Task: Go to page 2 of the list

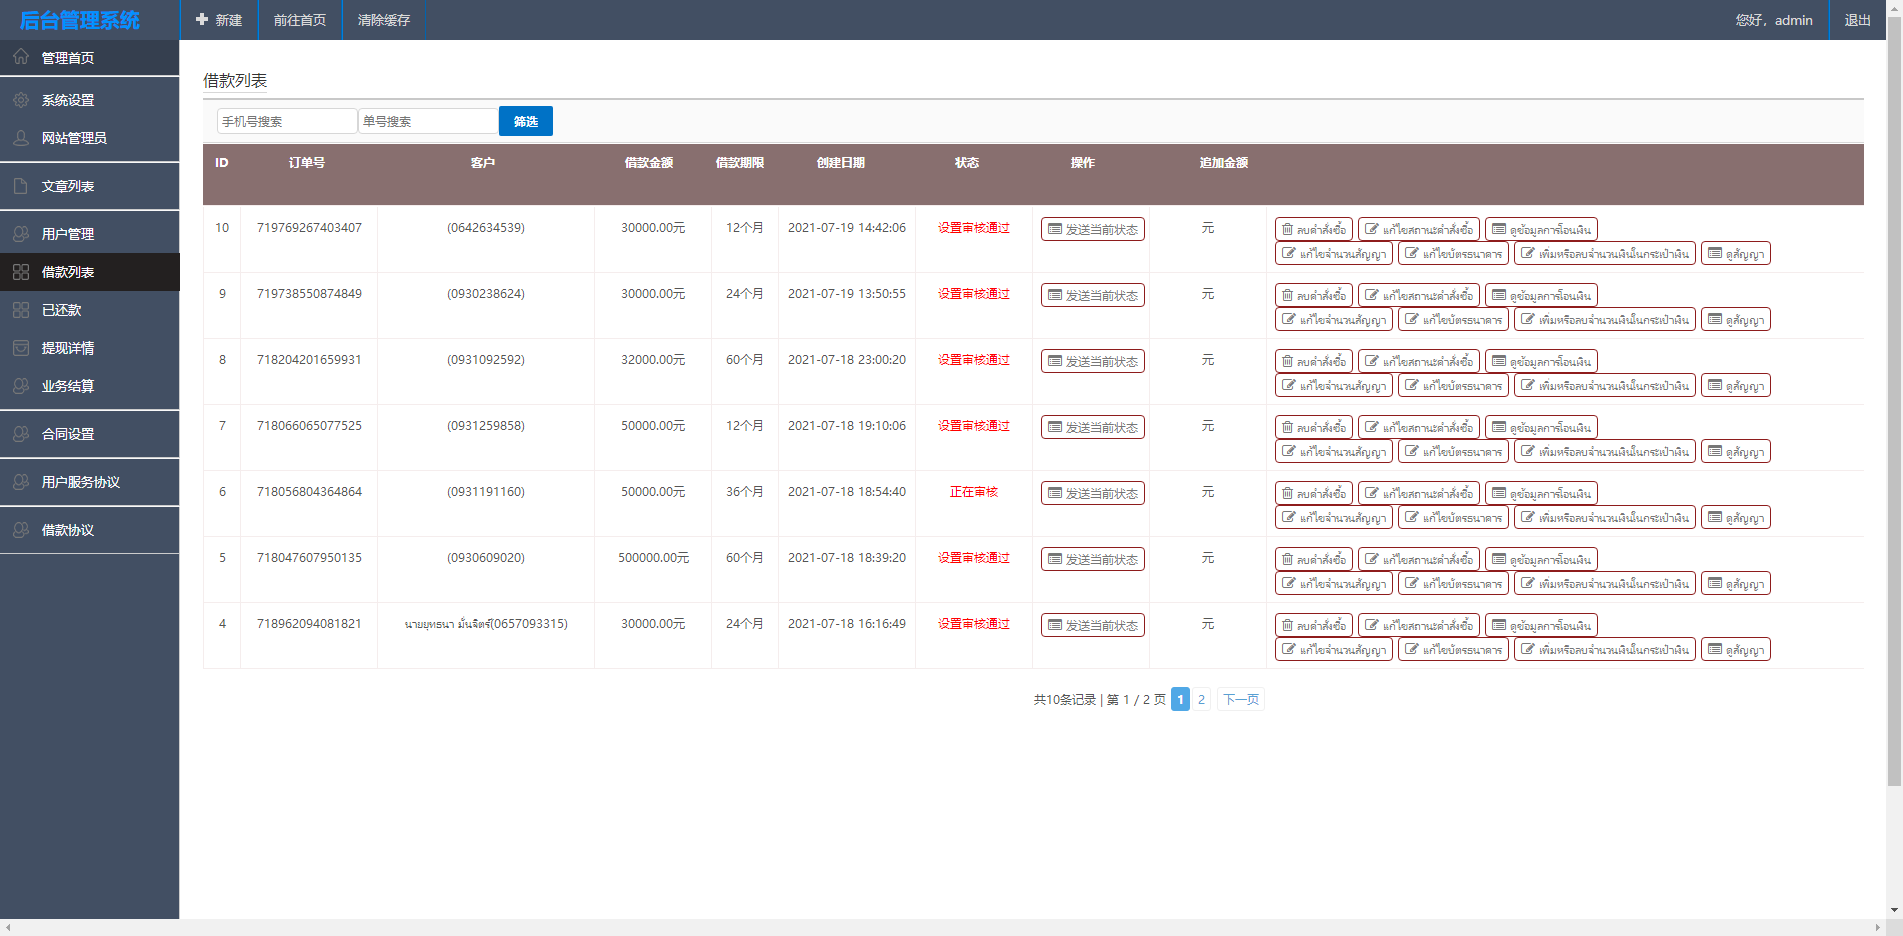Action: pos(1201,699)
